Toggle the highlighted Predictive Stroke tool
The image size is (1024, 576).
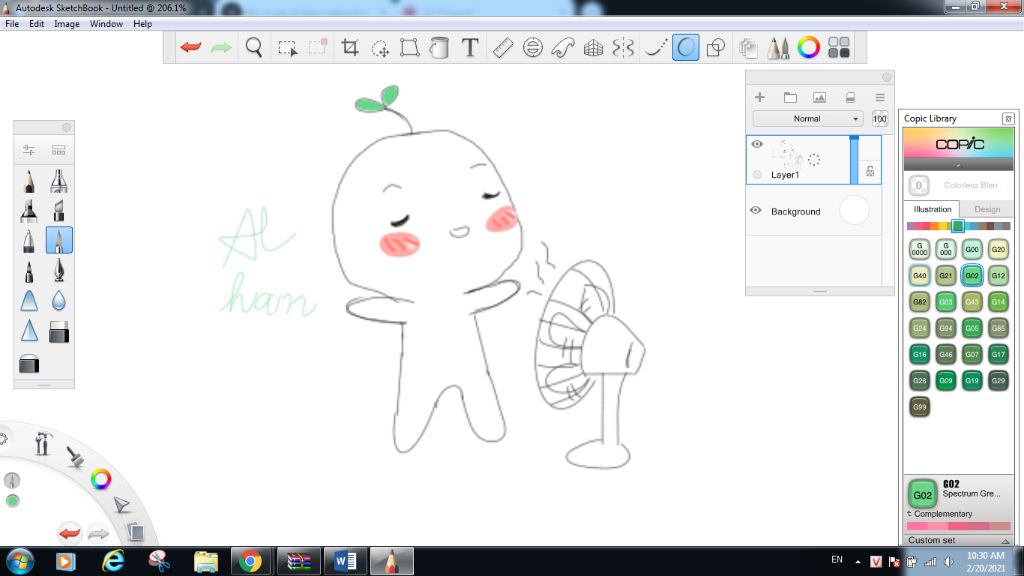click(686, 47)
